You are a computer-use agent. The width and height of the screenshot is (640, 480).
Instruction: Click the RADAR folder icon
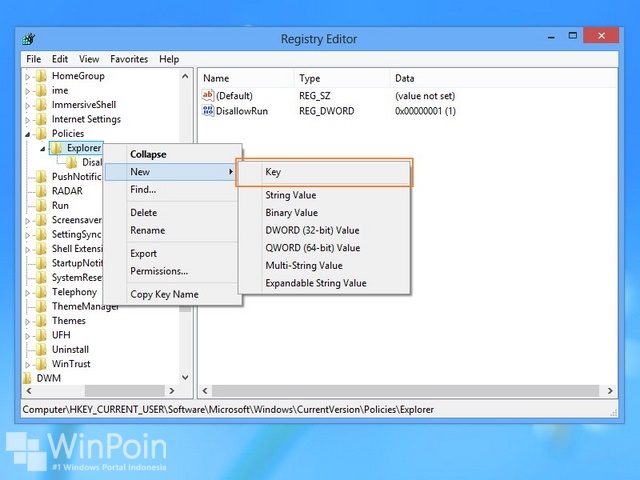click(x=41, y=191)
